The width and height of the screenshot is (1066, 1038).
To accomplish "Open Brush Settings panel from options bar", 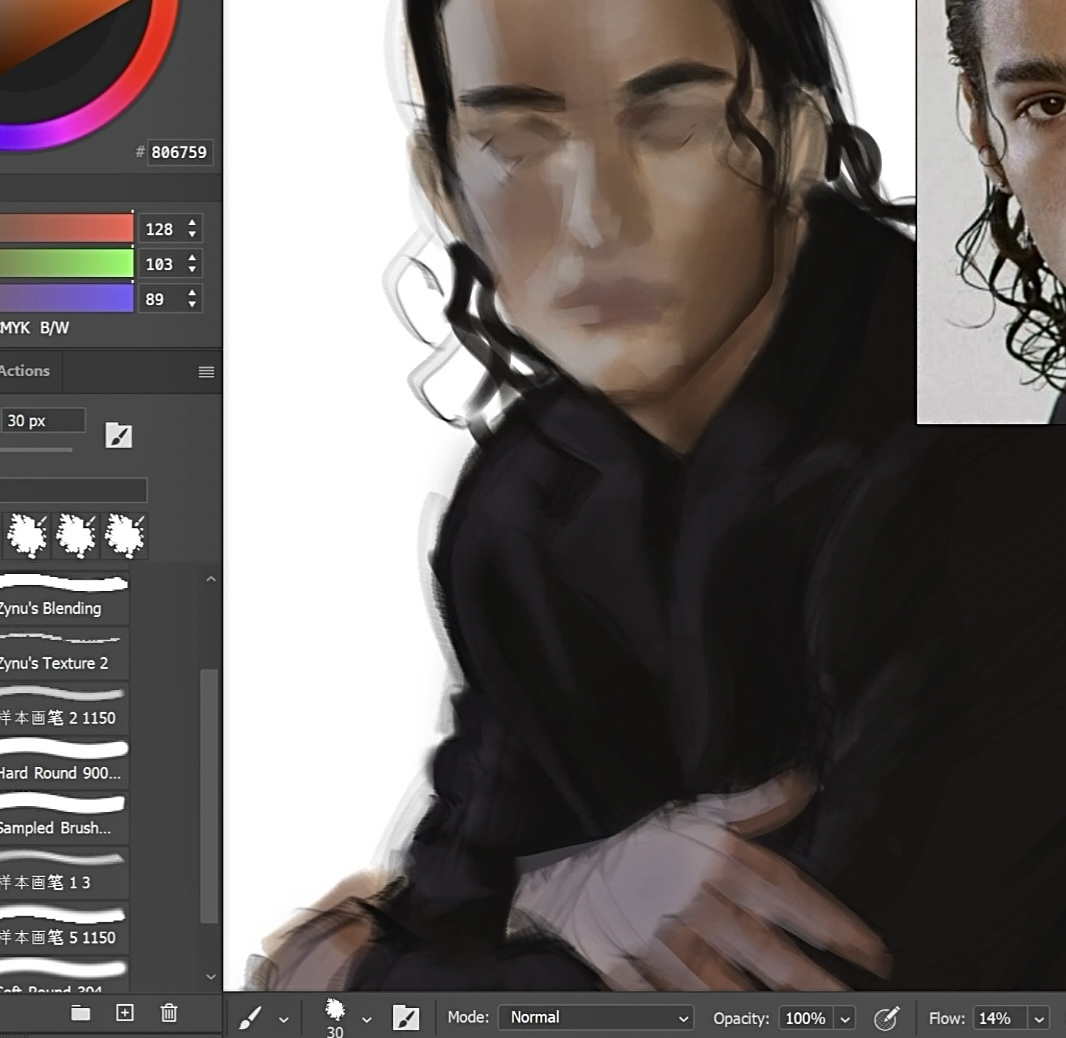I will [405, 1018].
